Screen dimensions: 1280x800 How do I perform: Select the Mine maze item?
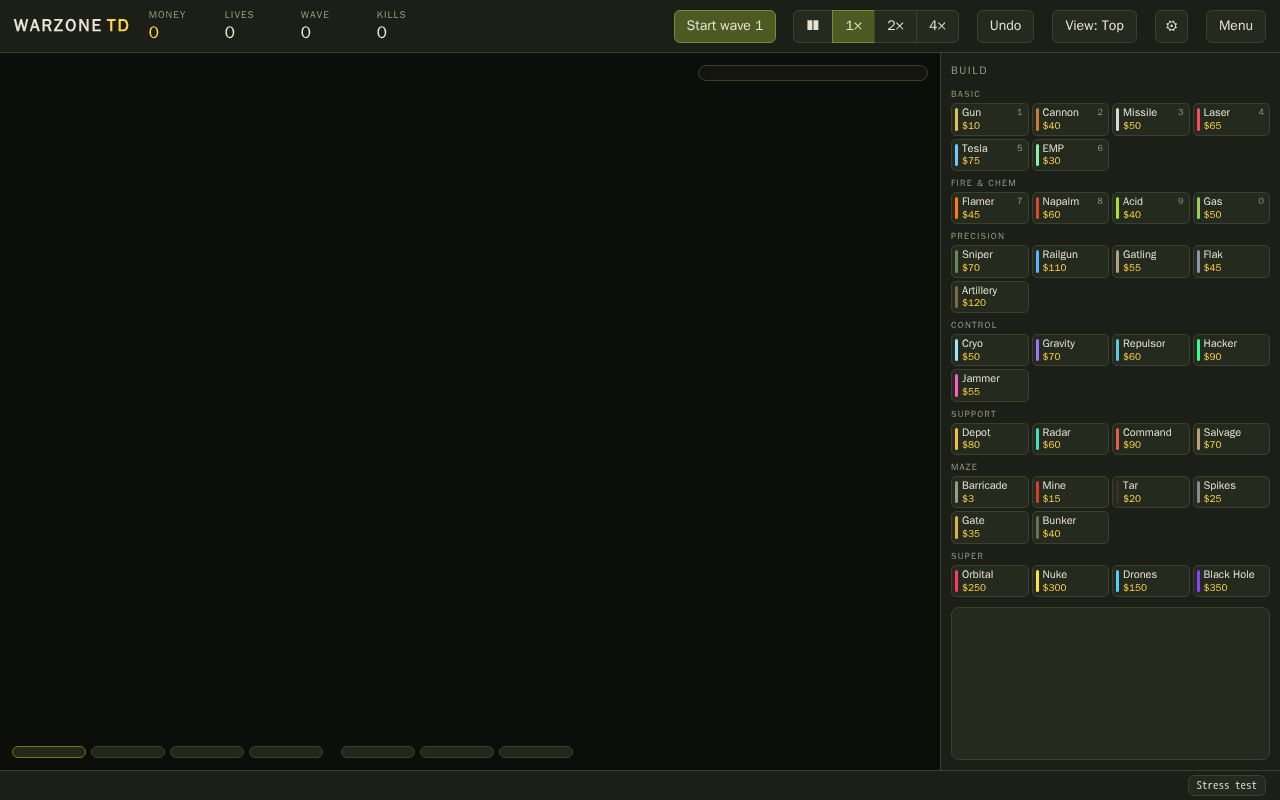coord(1070,492)
